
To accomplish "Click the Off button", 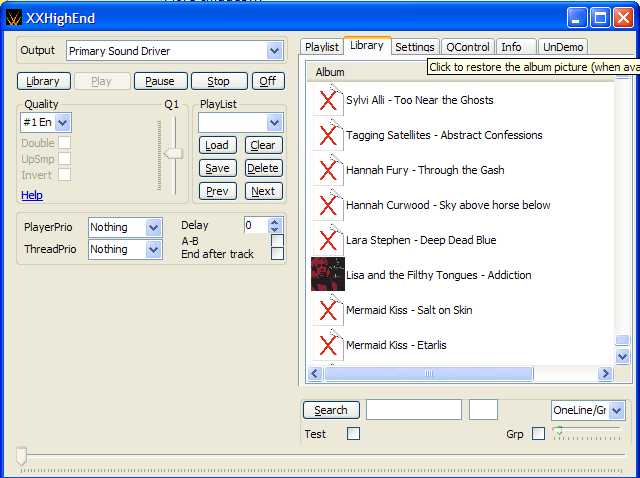I will [268, 81].
